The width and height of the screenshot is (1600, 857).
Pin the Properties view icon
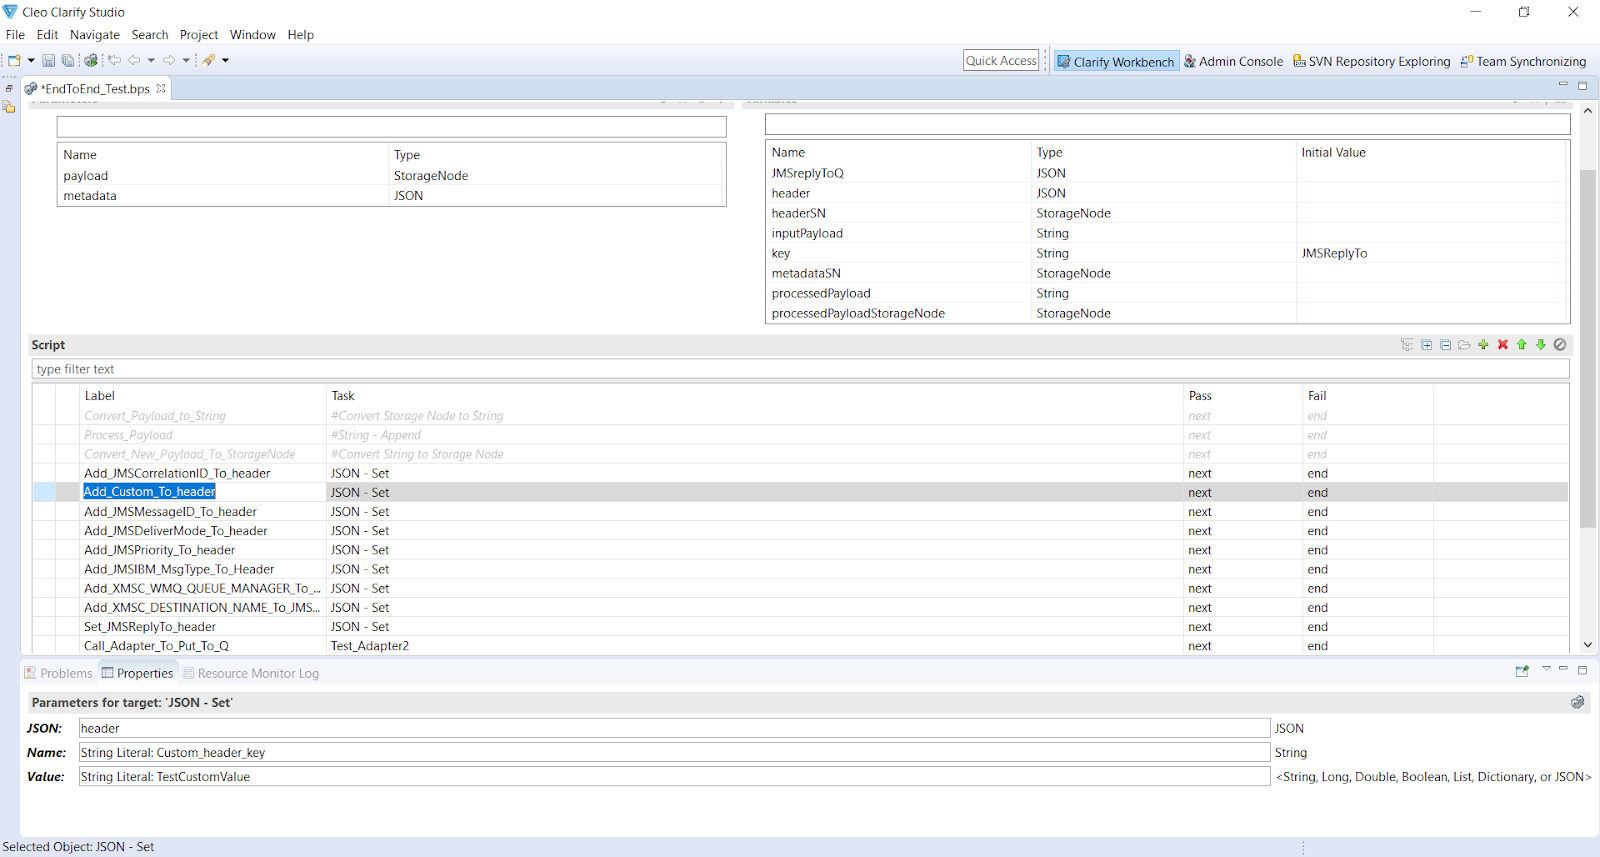pyautogui.click(x=1522, y=671)
